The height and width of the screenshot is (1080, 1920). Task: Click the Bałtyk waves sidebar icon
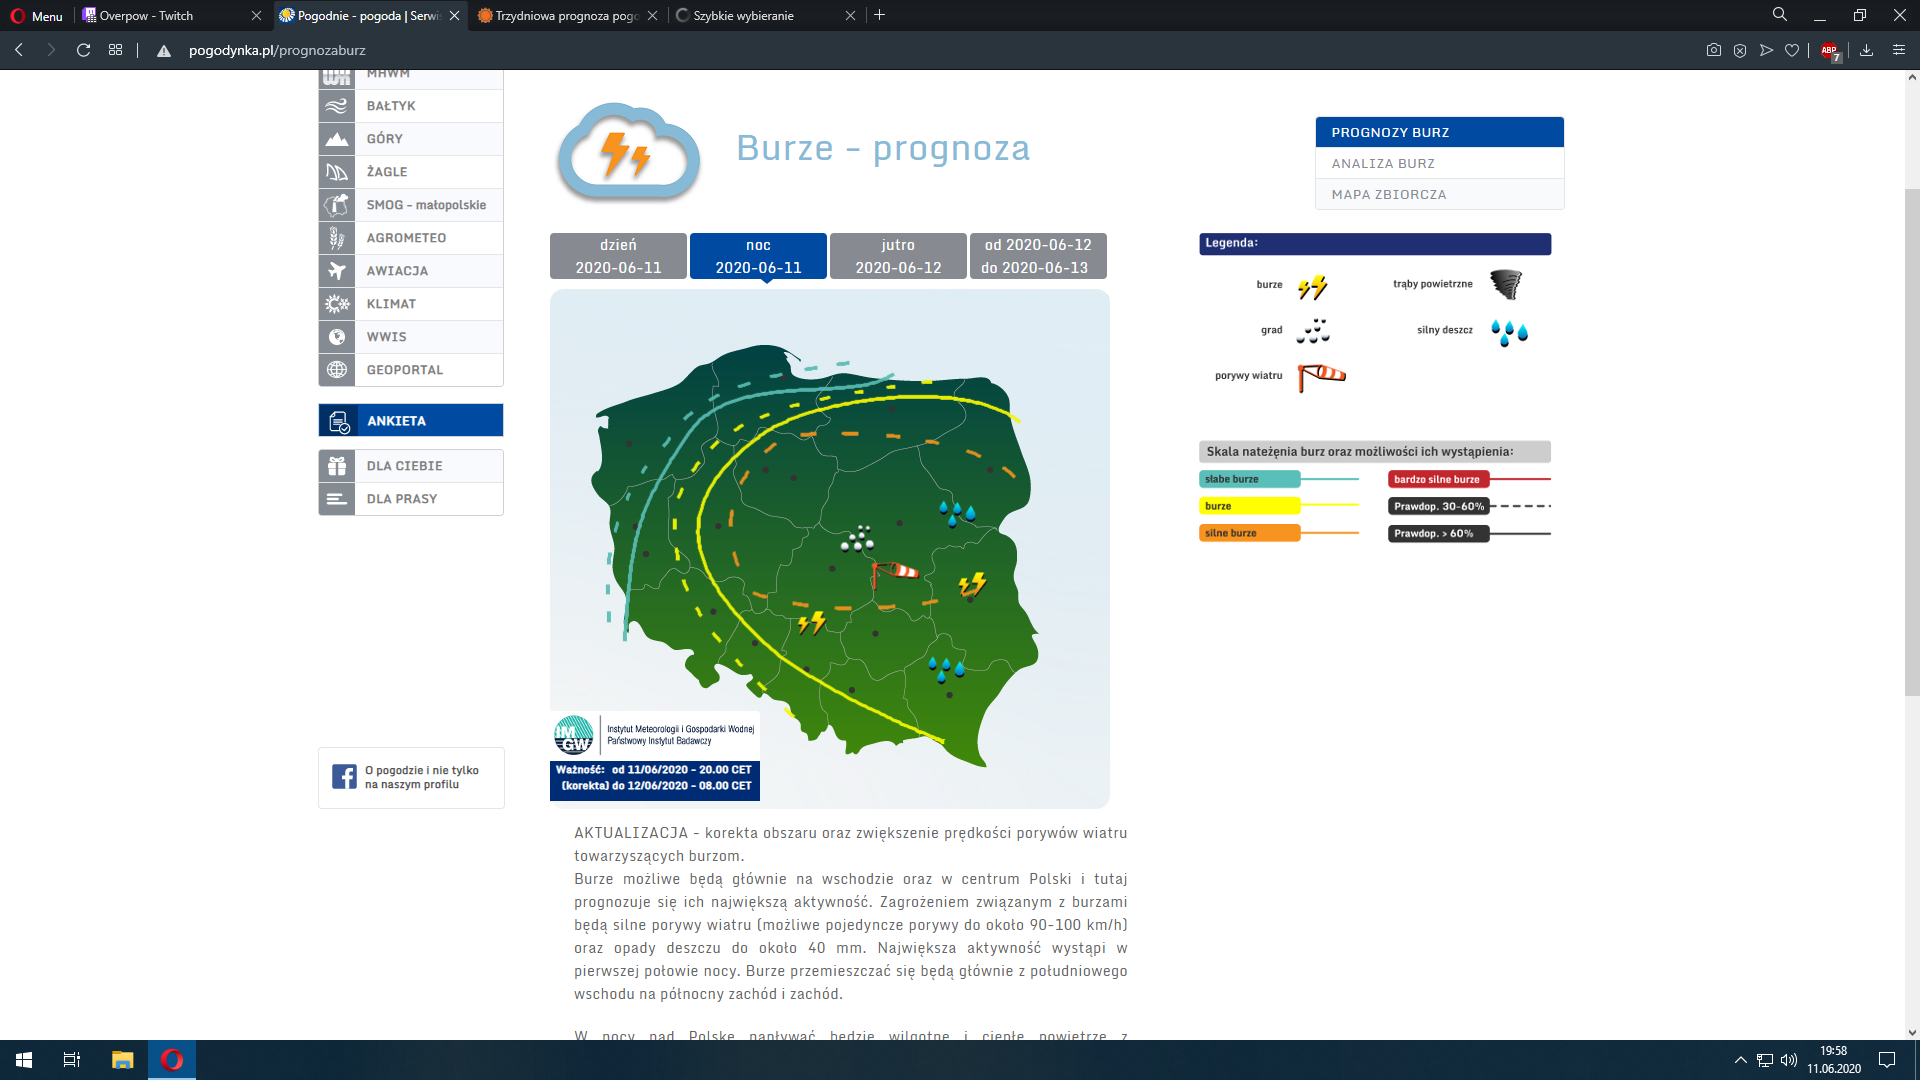point(337,106)
